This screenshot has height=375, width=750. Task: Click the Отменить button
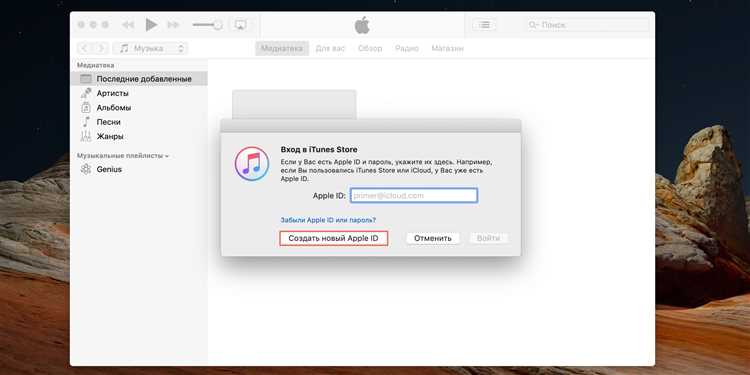pos(433,238)
